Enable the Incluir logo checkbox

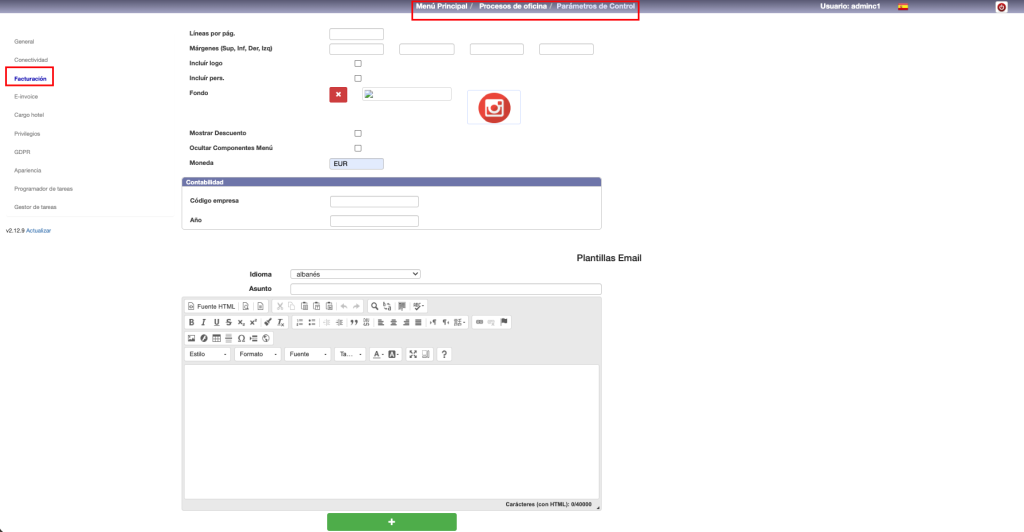click(x=358, y=63)
